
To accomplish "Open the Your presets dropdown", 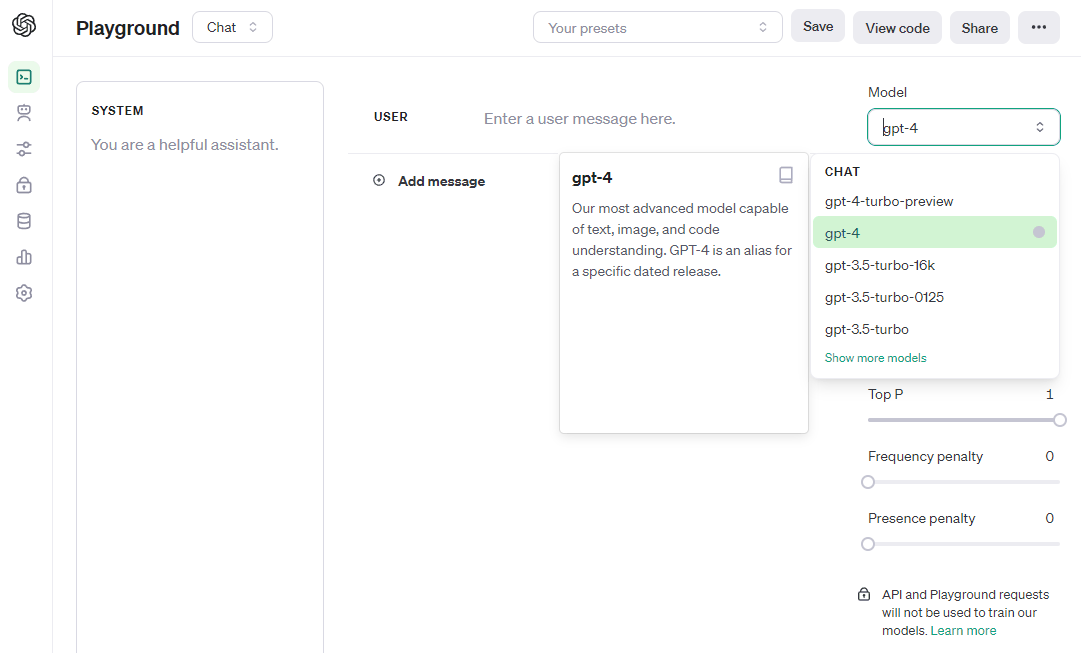I will pos(657,28).
